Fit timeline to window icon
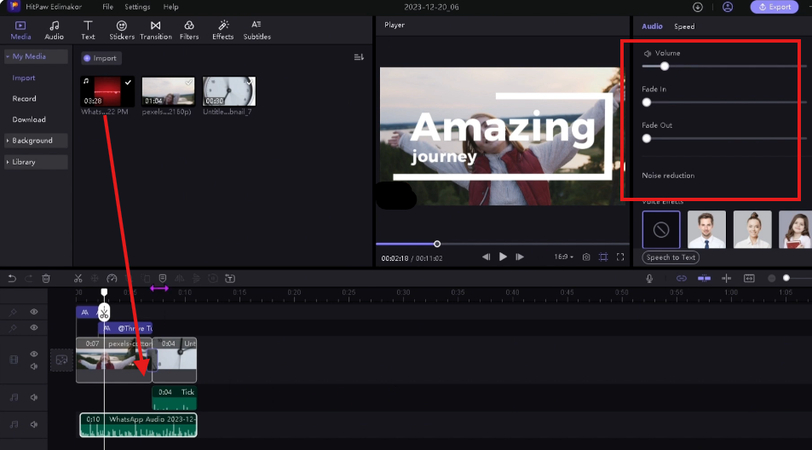The height and width of the screenshot is (450, 812). (x=749, y=279)
